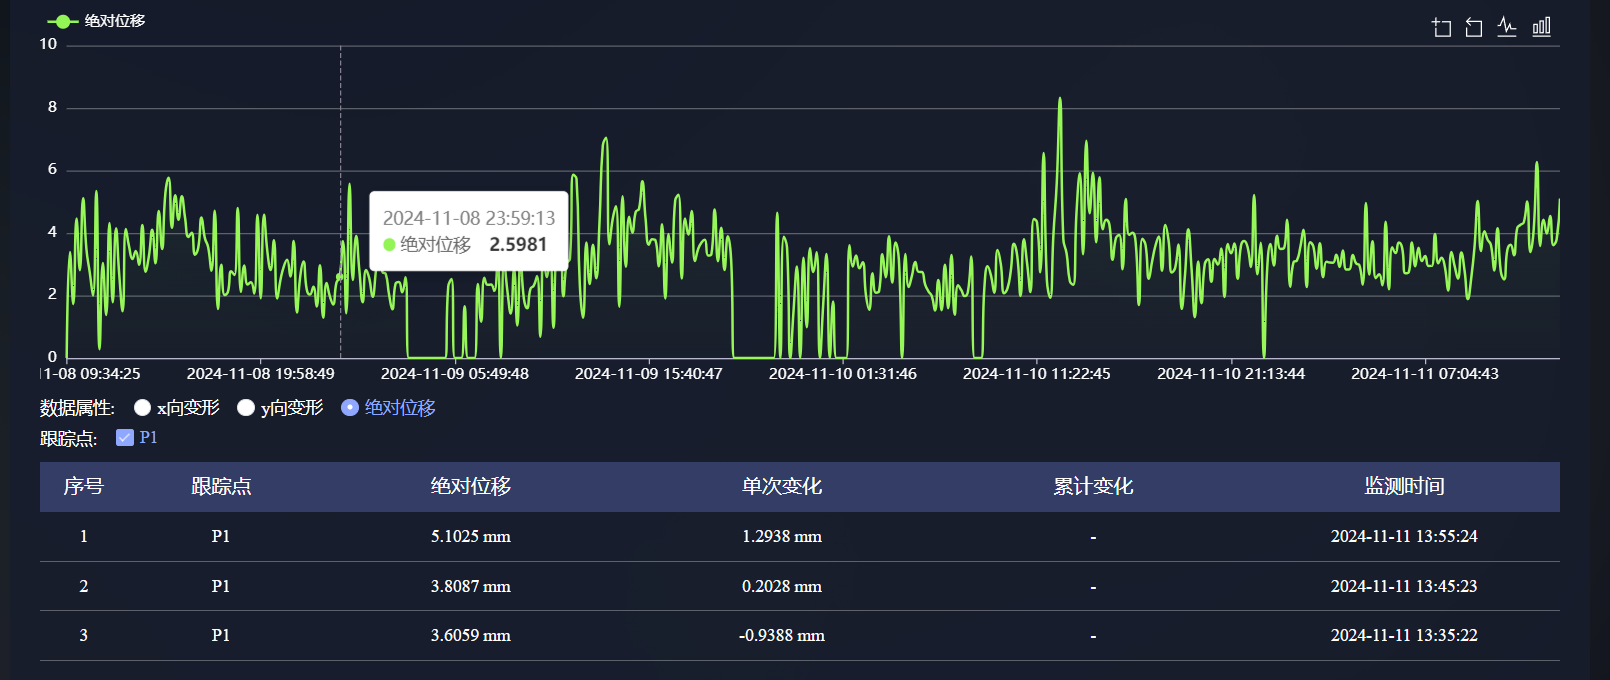
Task: Click timestamp 2024-11-11 13:45:23 in table
Action: click(x=1403, y=586)
